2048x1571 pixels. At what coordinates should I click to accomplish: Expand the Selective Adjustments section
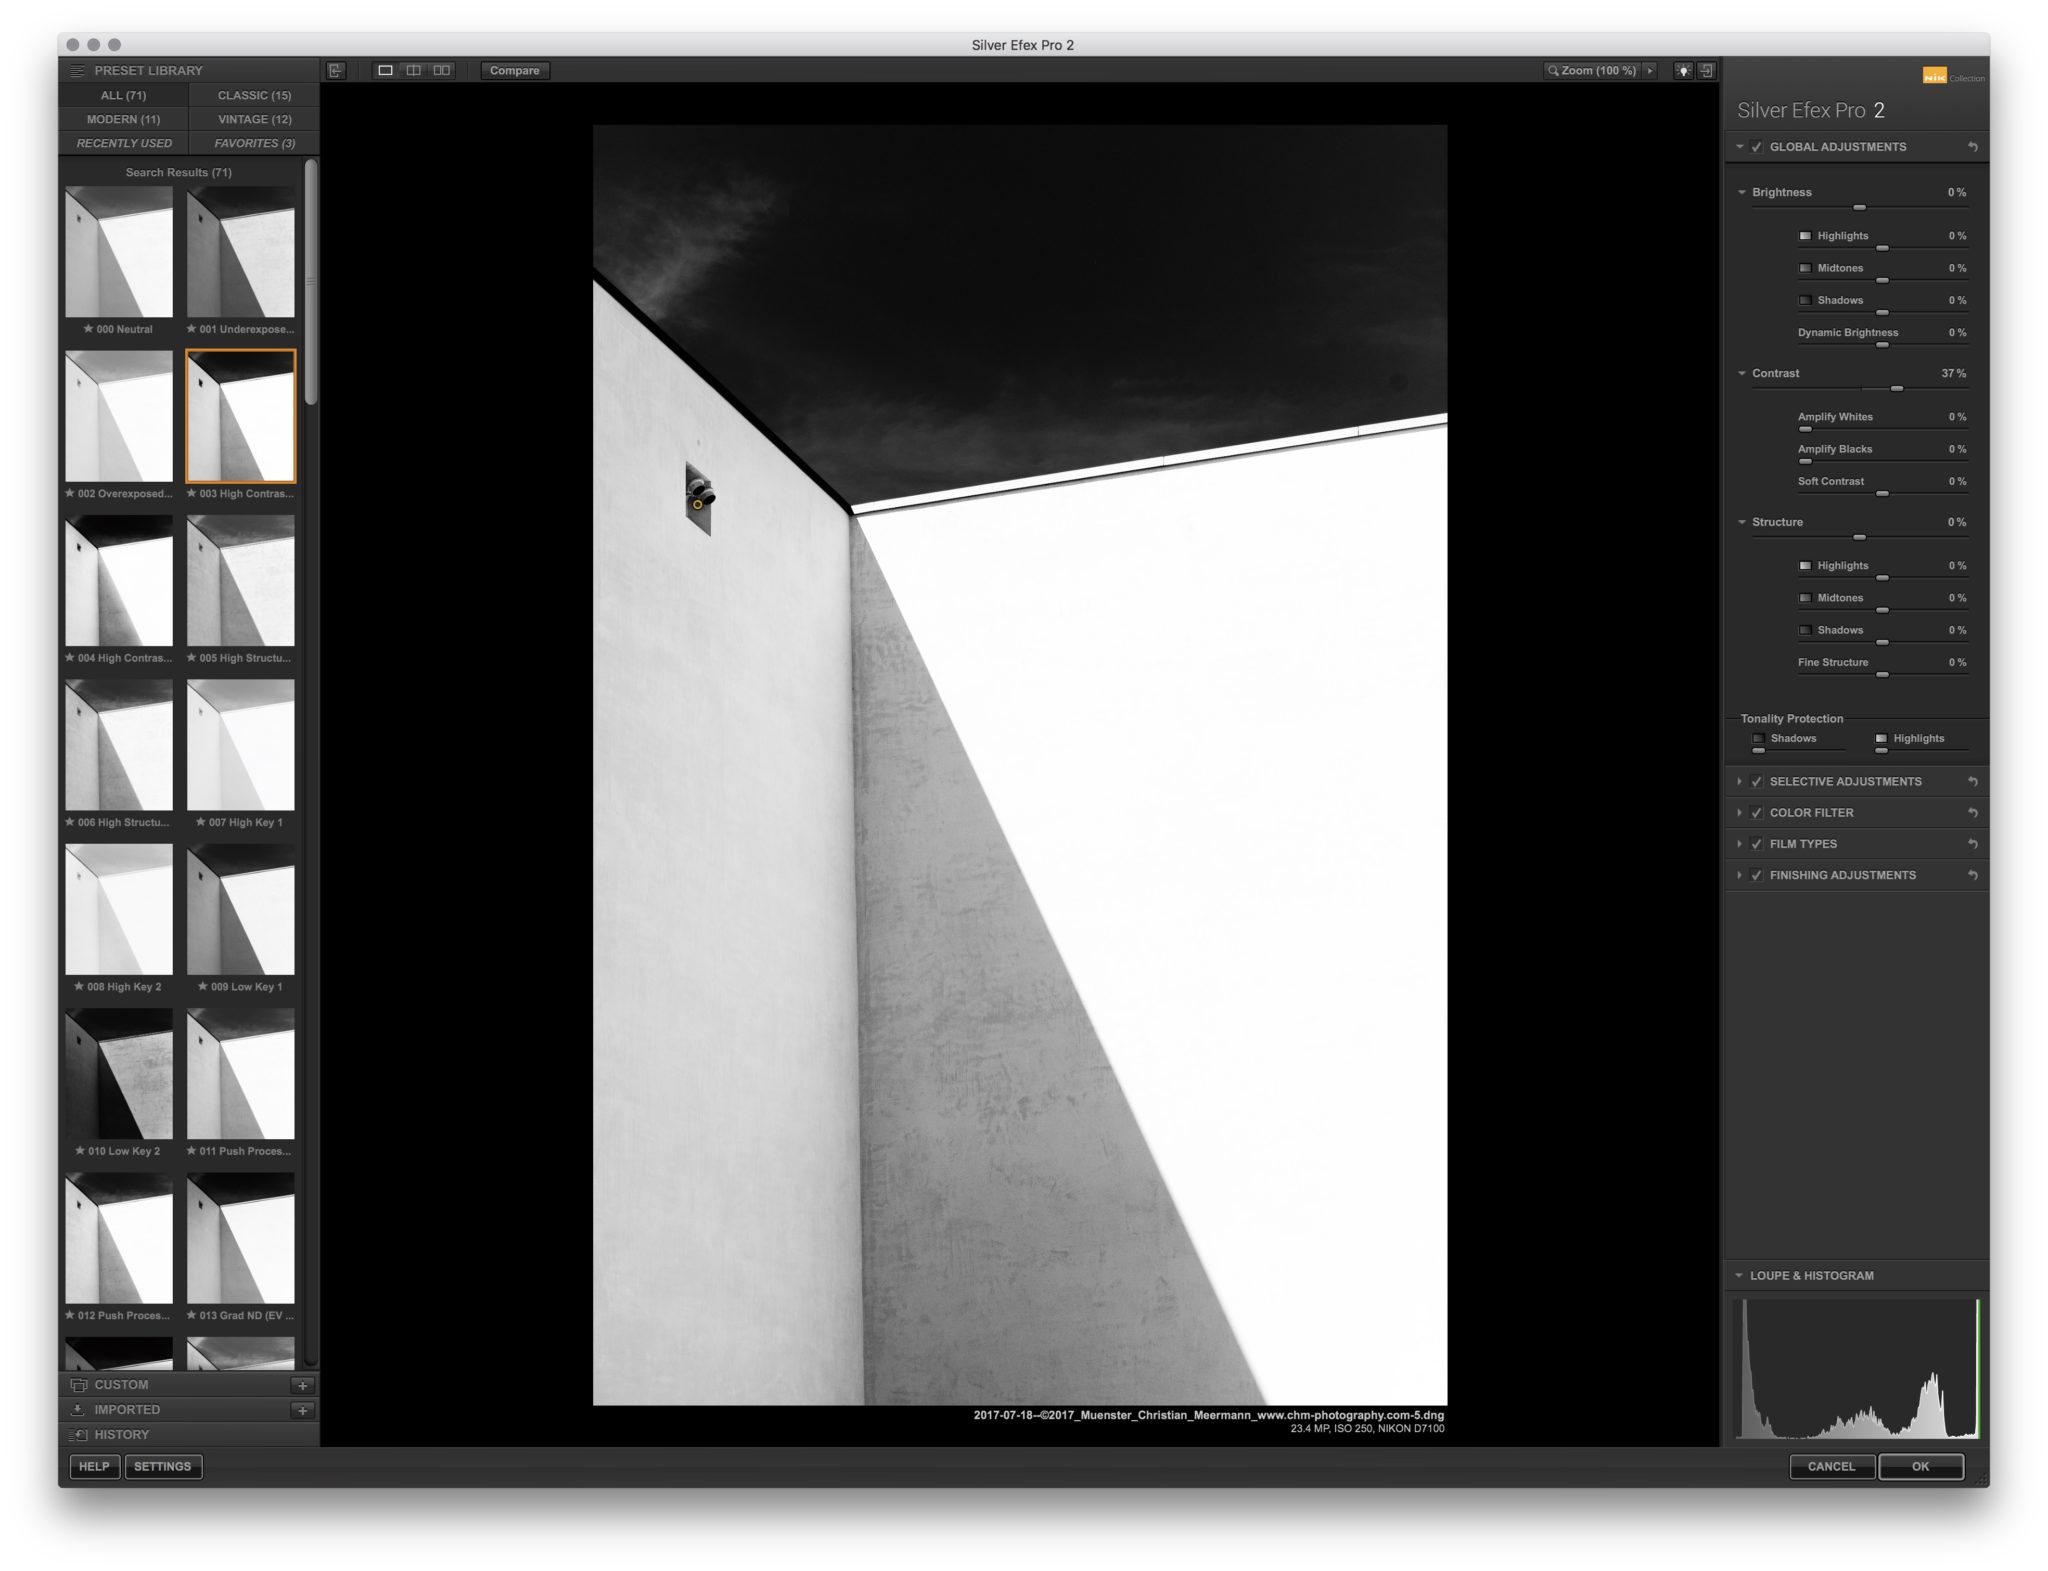[1740, 782]
